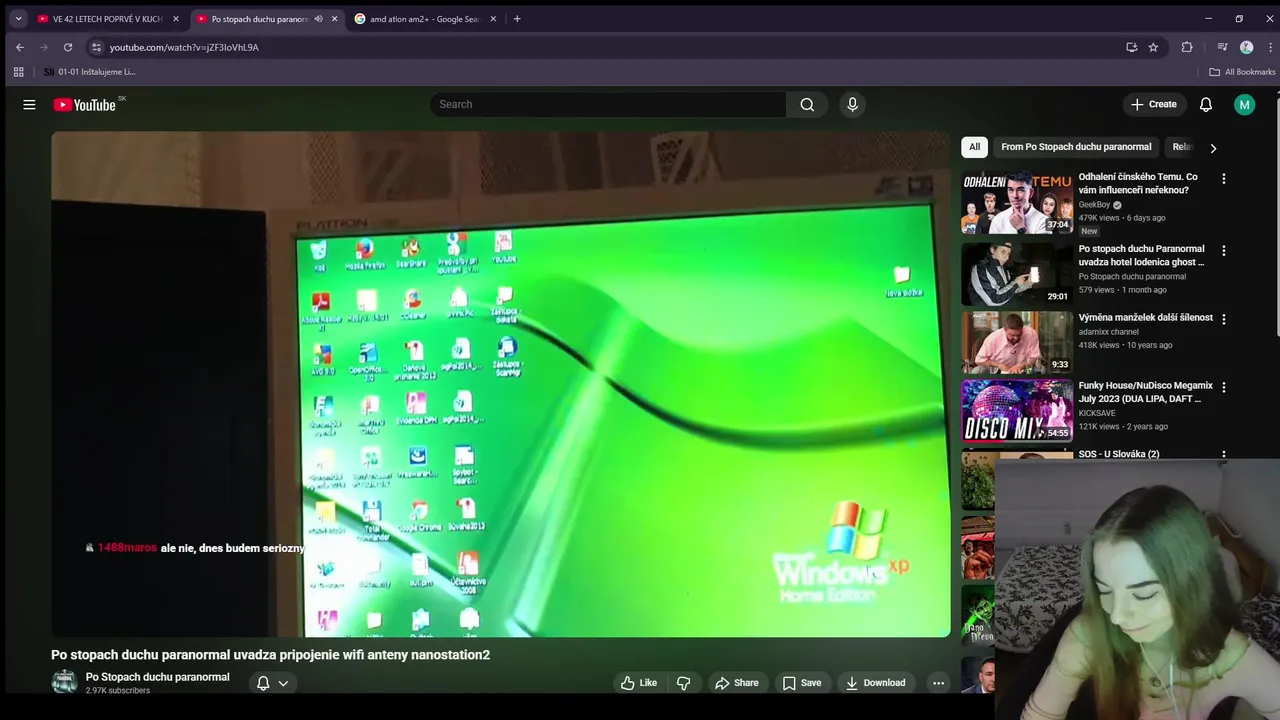The height and width of the screenshot is (720, 1280).
Task: Save the video to a playlist
Action: coord(801,683)
